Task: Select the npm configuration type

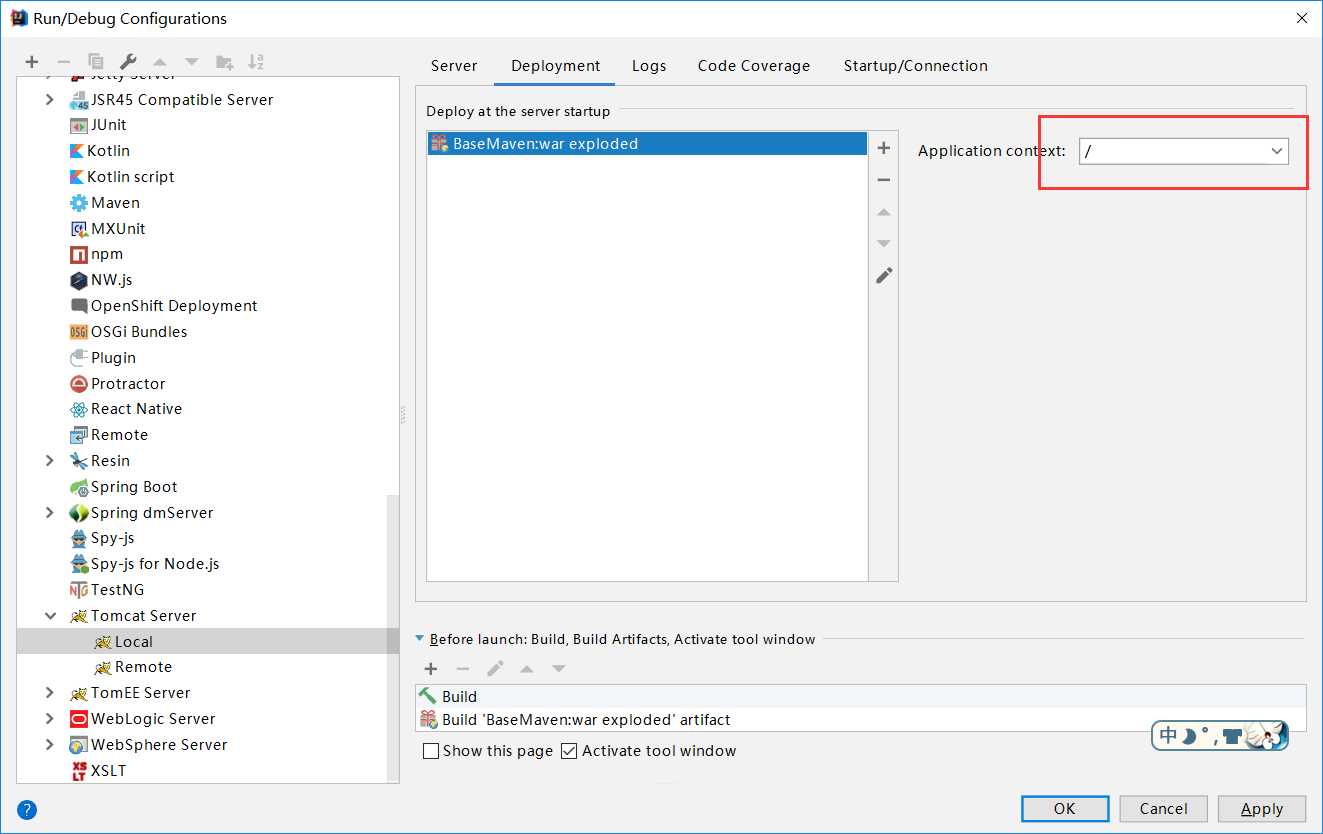Action: point(97,254)
